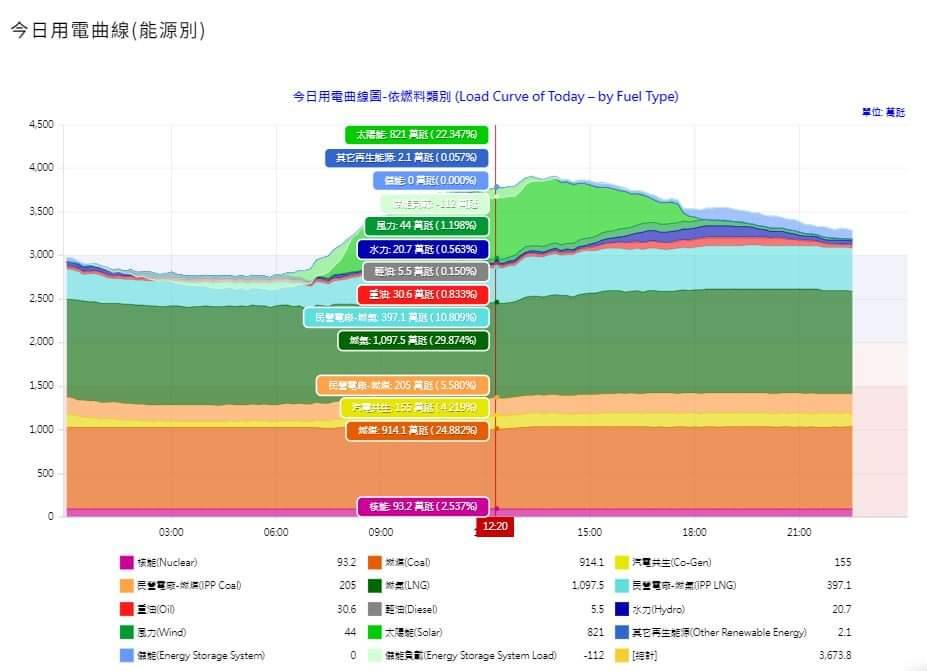
Task: Toggle the Other Renewable Energy legend swatch
Action: [x=621, y=632]
